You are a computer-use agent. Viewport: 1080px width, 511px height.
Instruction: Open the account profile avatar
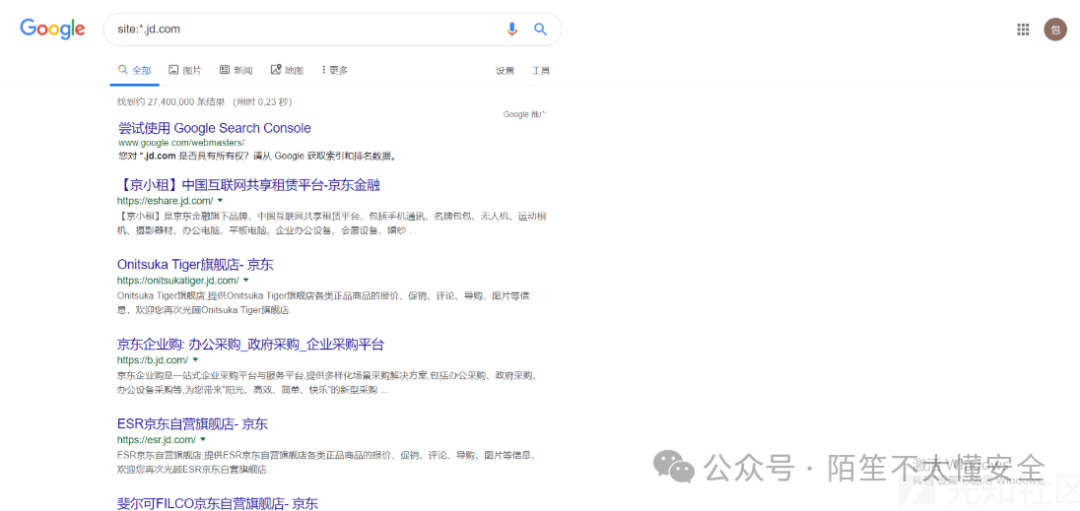(1055, 29)
